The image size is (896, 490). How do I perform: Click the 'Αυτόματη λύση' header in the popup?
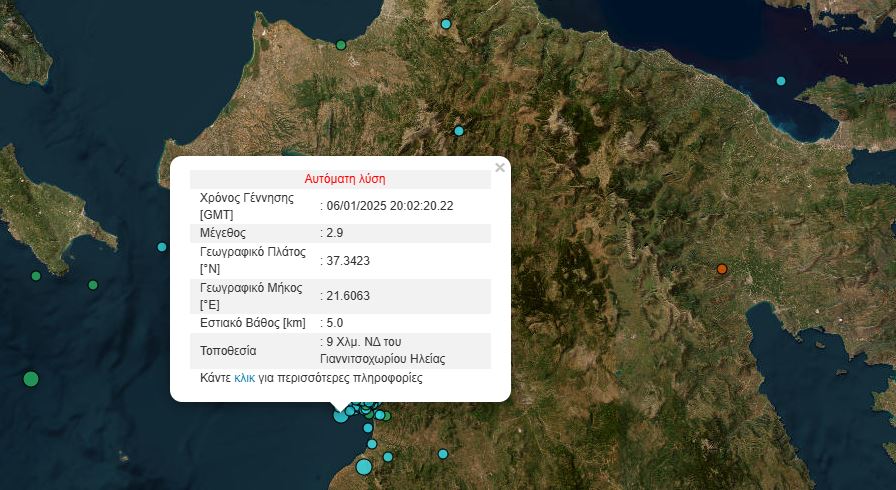(x=344, y=180)
